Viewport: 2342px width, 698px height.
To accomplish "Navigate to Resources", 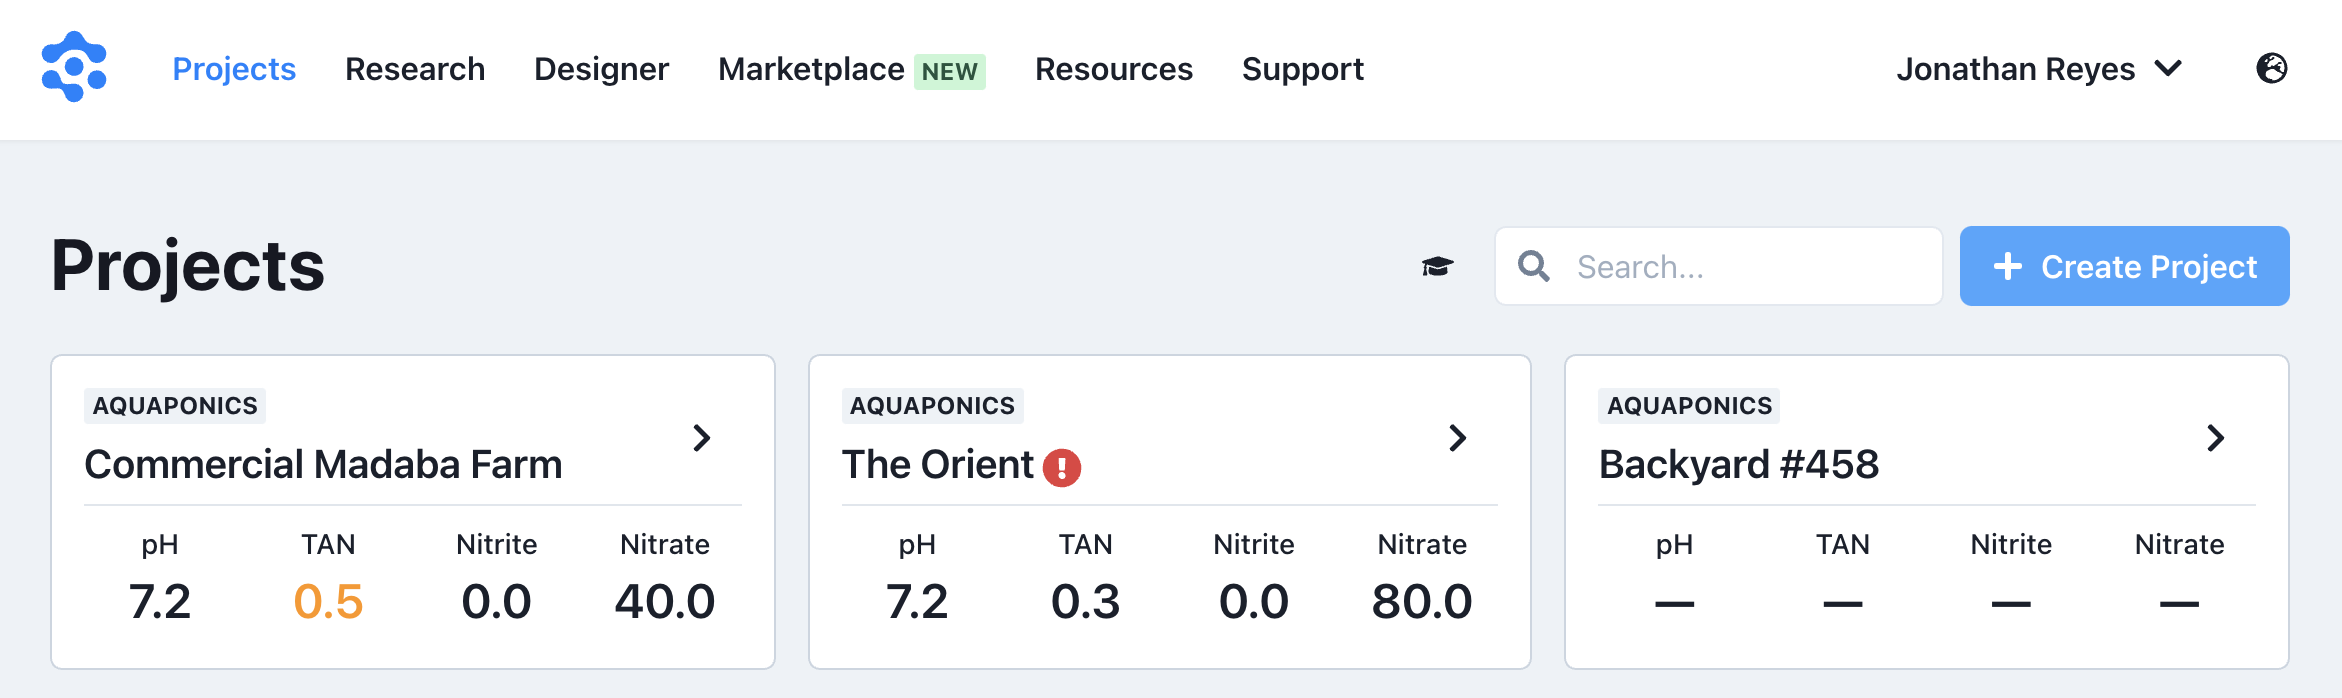I will pyautogui.click(x=1113, y=69).
